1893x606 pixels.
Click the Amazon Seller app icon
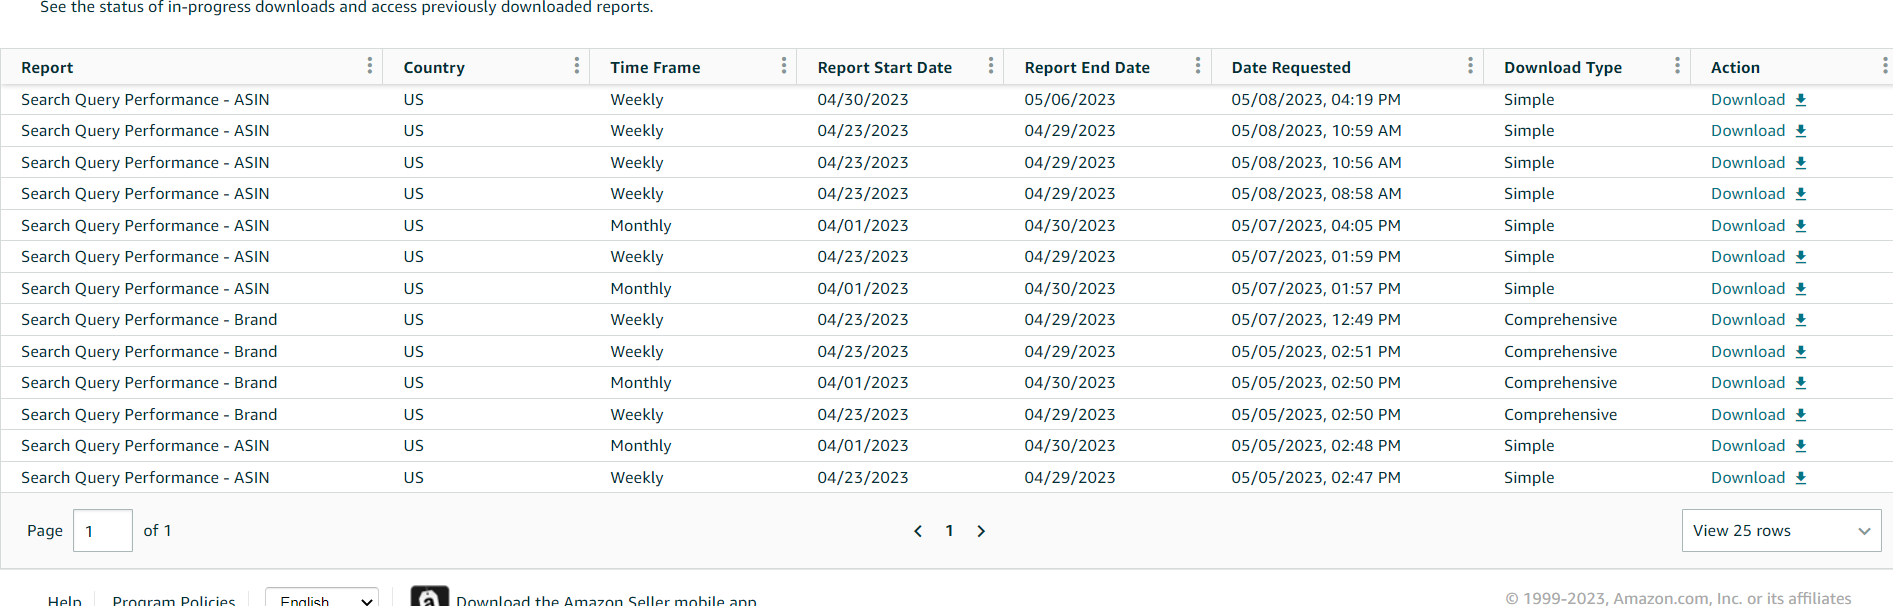(x=429, y=596)
